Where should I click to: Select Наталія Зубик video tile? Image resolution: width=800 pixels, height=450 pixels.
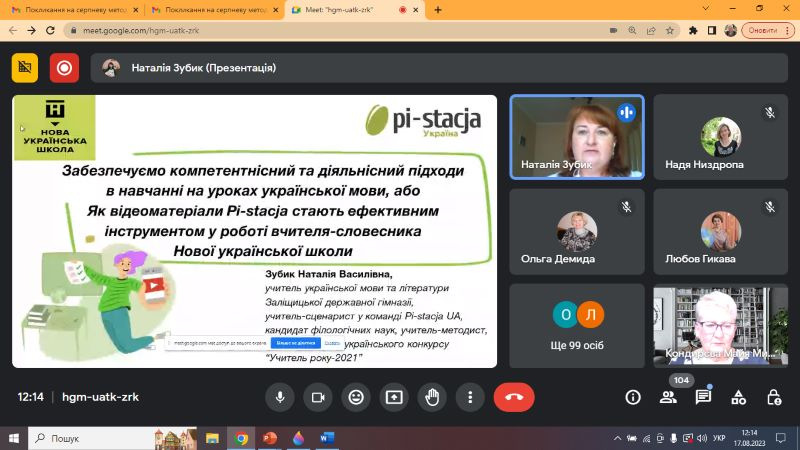577,137
